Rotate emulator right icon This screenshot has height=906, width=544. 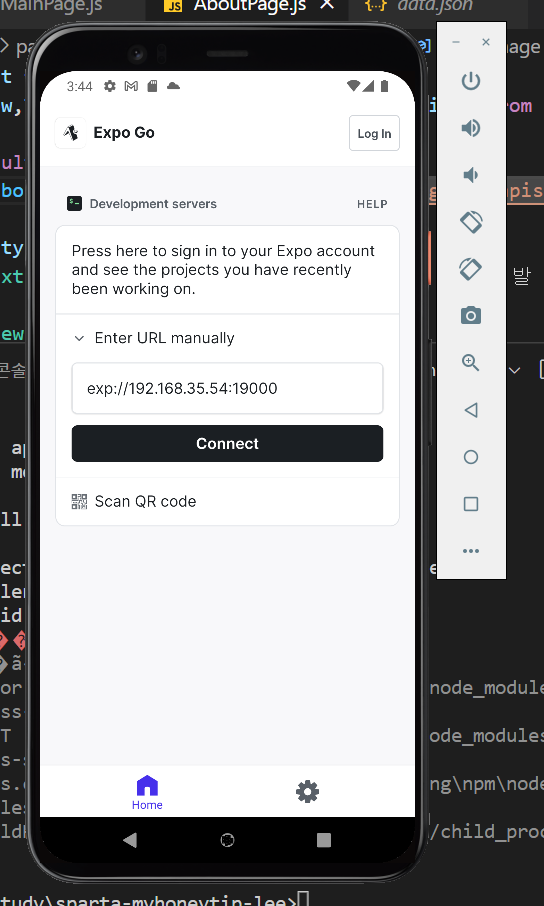click(471, 269)
